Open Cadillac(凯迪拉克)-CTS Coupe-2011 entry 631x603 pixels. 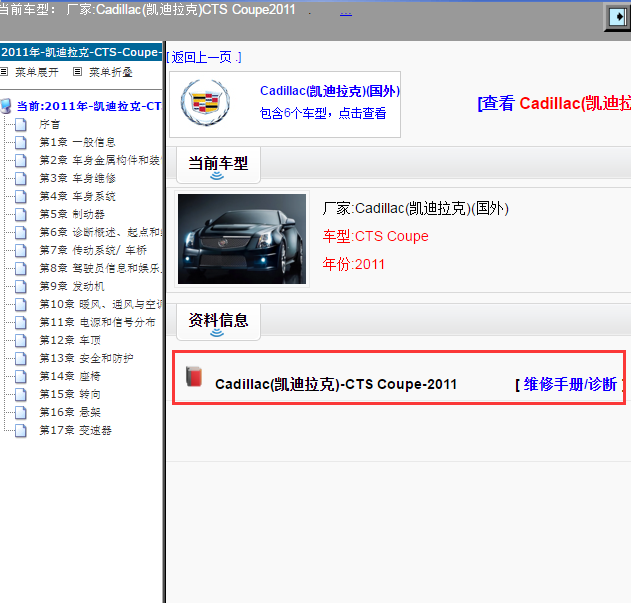pos(336,384)
